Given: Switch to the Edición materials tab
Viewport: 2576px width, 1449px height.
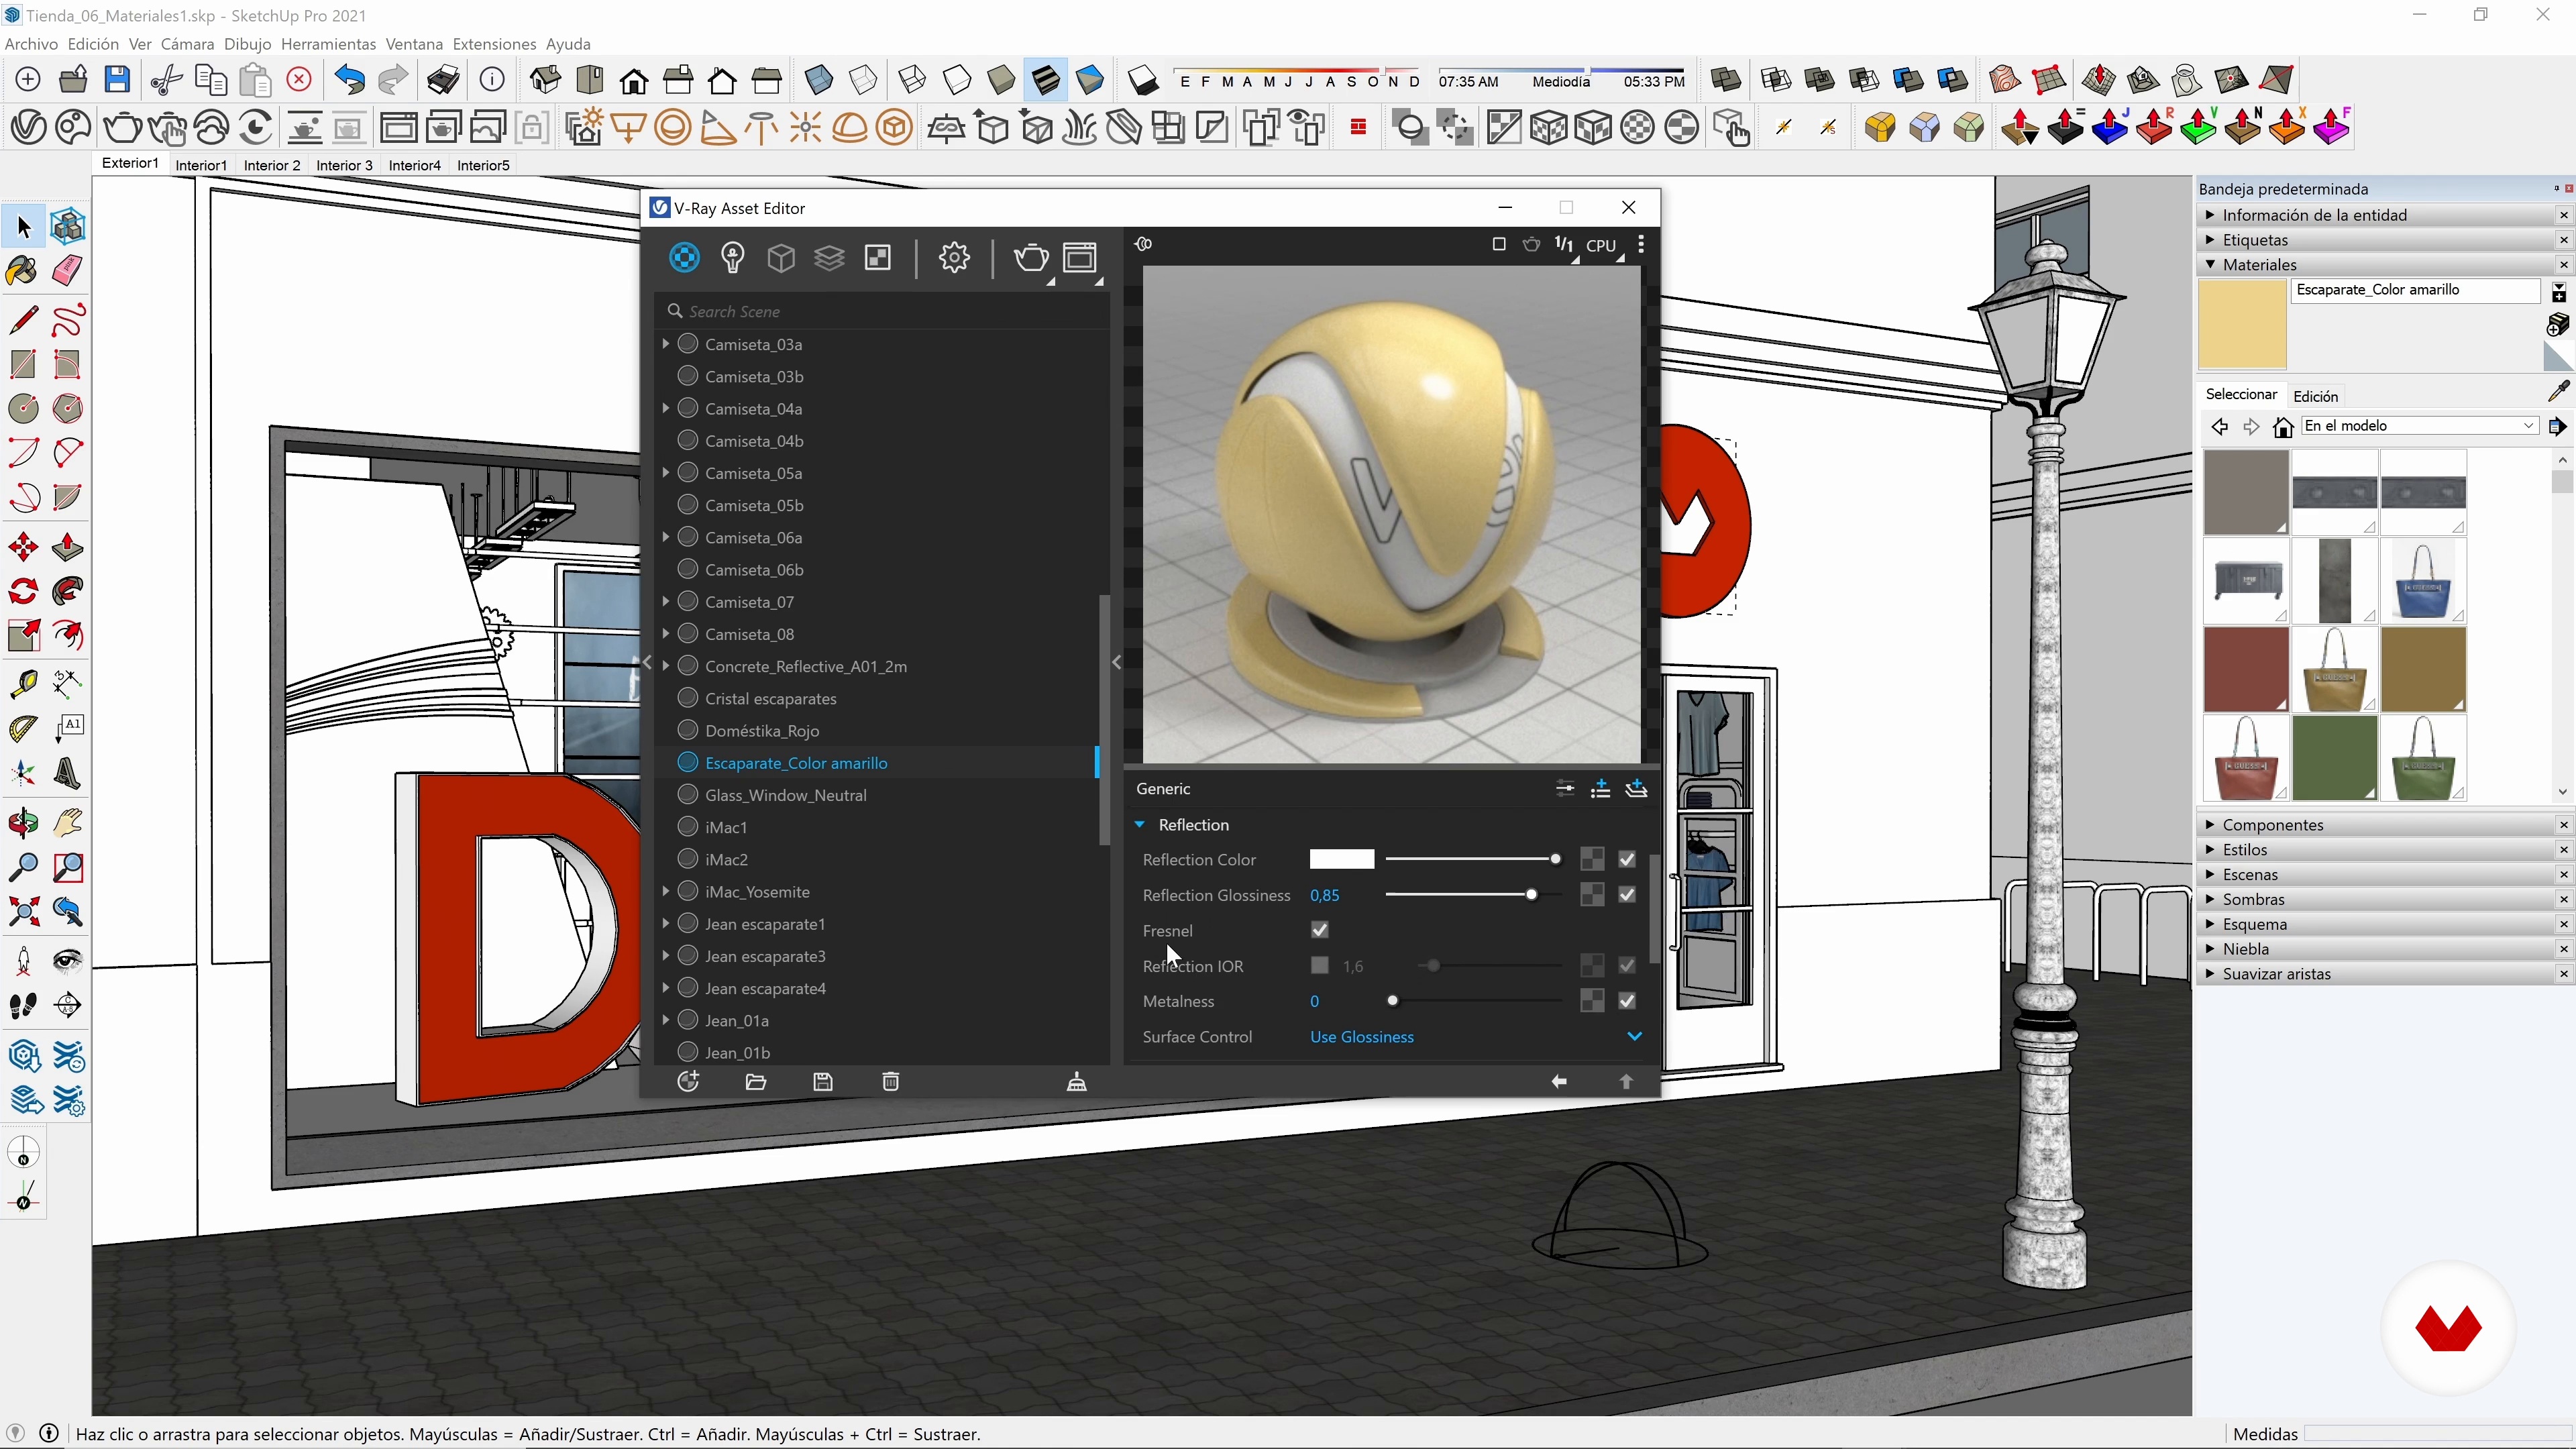Looking at the screenshot, I should coord(2316,396).
